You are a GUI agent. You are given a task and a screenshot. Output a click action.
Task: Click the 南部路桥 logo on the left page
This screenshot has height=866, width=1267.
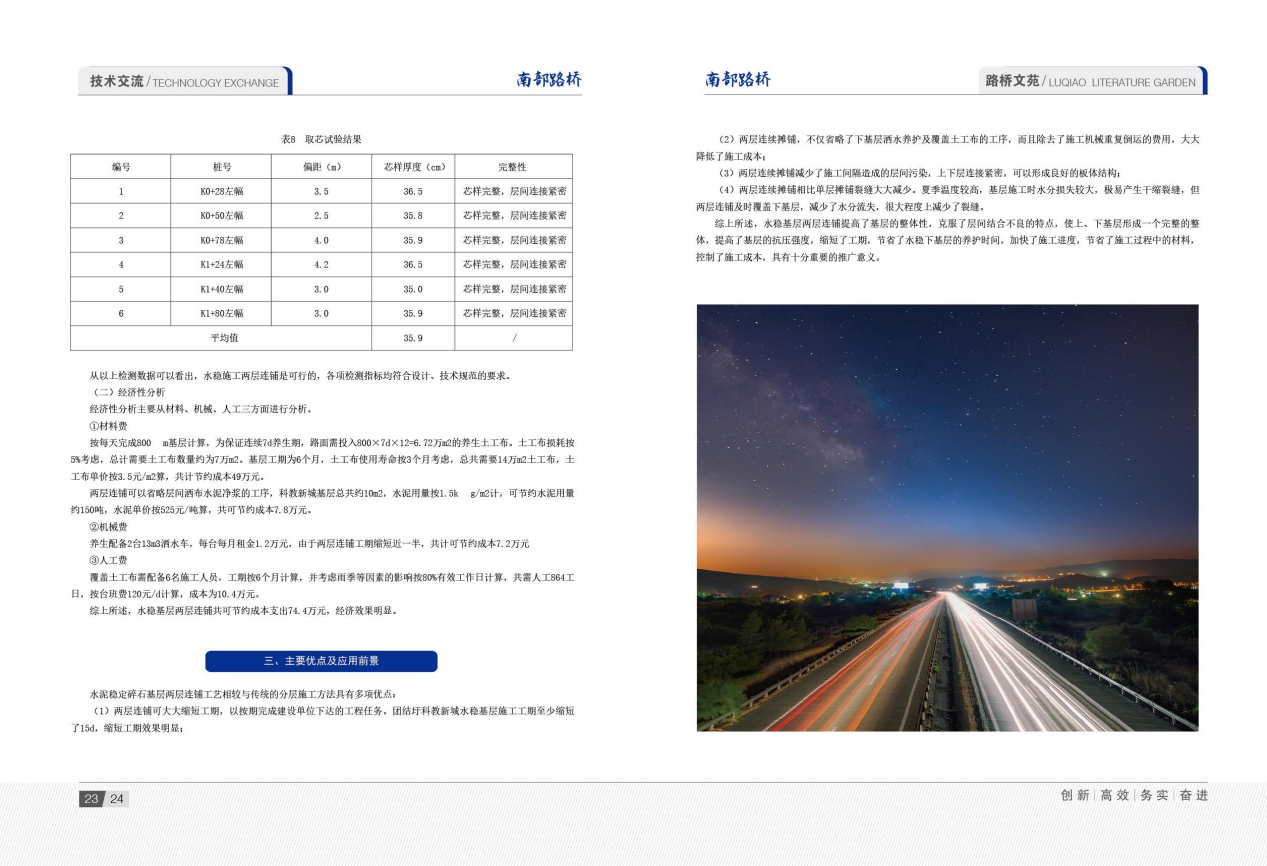548,80
